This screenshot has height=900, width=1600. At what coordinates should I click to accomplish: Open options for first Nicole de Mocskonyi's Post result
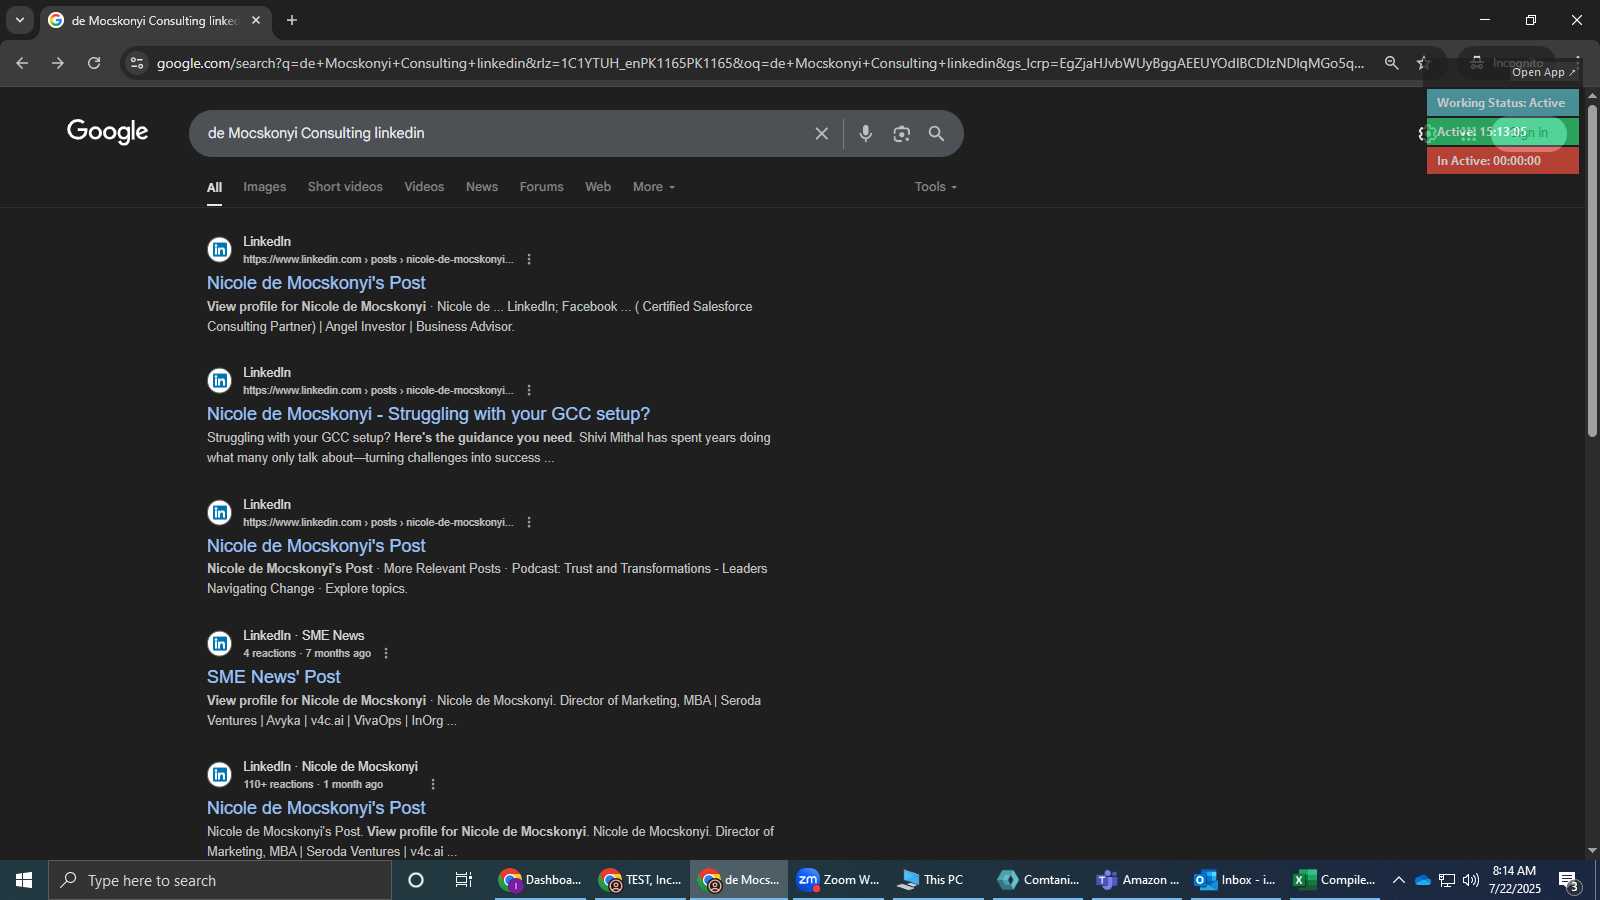(529, 259)
